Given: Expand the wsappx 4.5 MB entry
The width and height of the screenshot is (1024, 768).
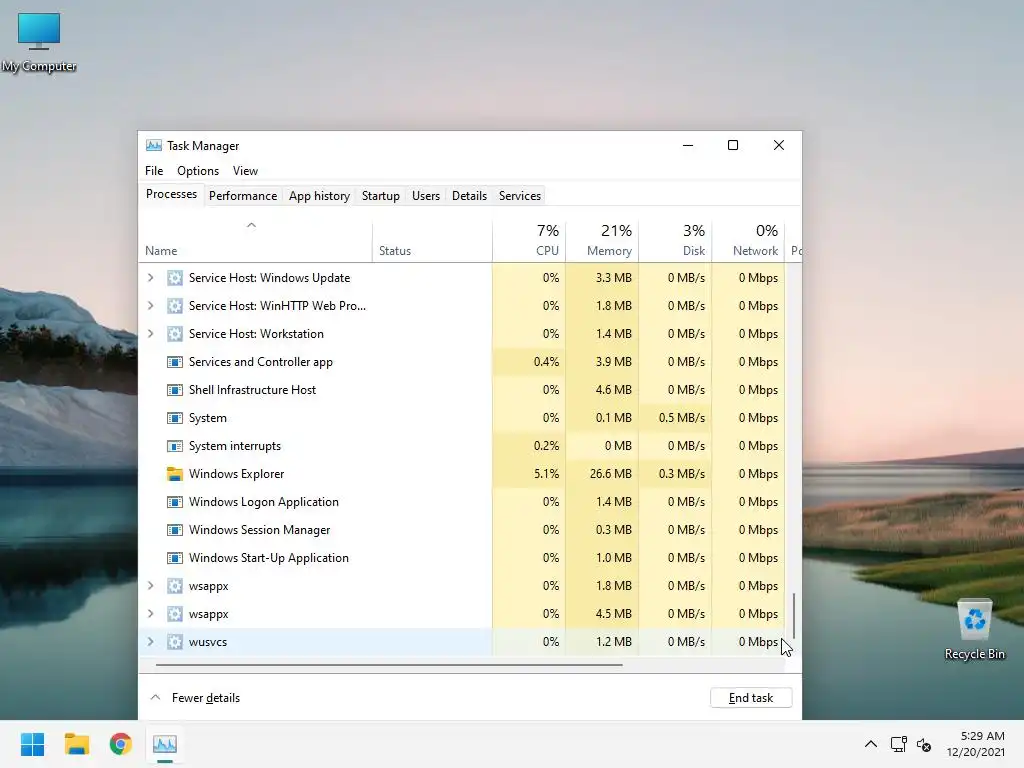Looking at the screenshot, I should pyautogui.click(x=151, y=614).
